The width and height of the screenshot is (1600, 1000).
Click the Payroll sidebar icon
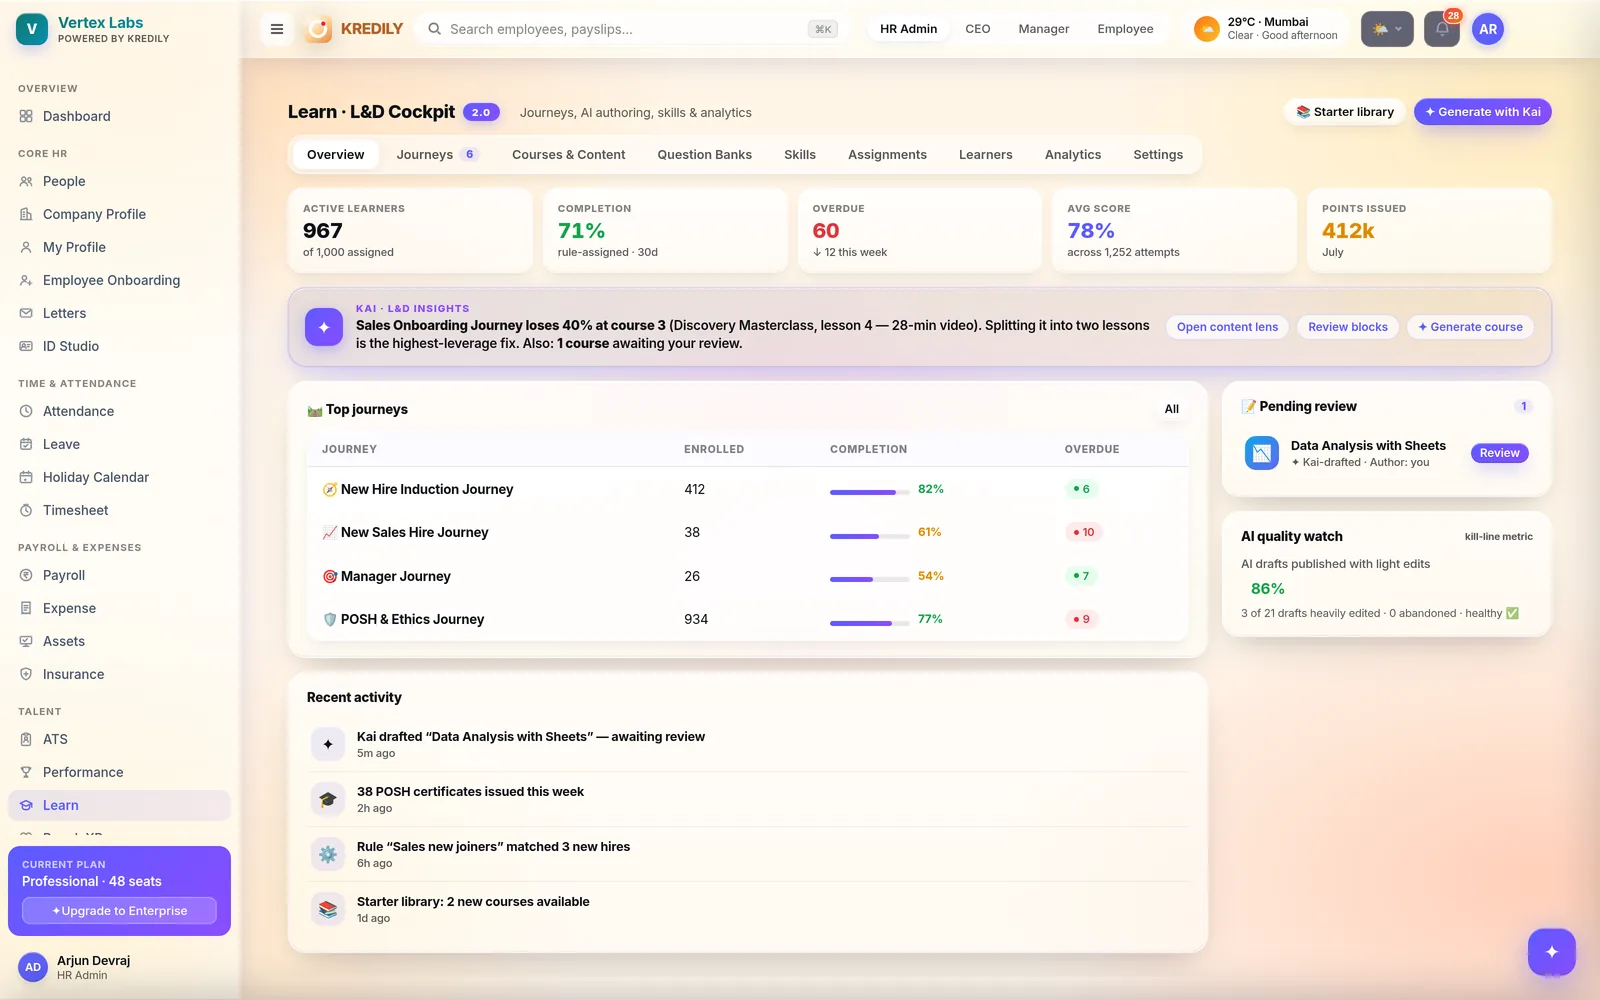pyautogui.click(x=26, y=575)
